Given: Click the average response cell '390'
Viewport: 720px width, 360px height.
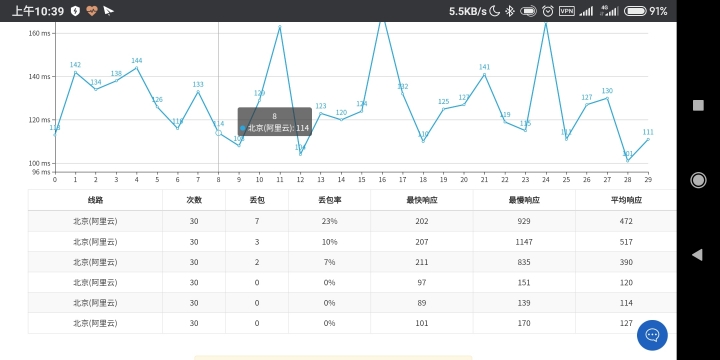Looking at the screenshot, I should click(x=626, y=262).
